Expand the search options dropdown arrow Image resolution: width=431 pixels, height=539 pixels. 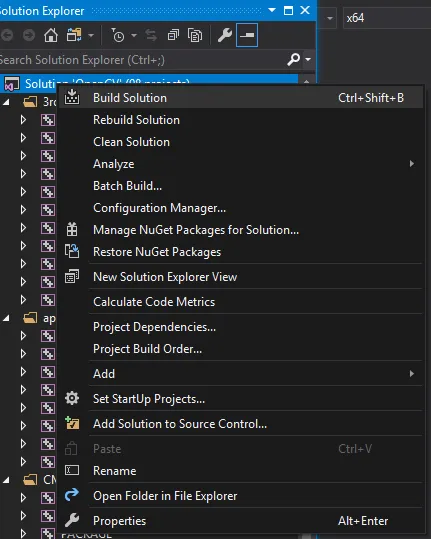point(308,59)
